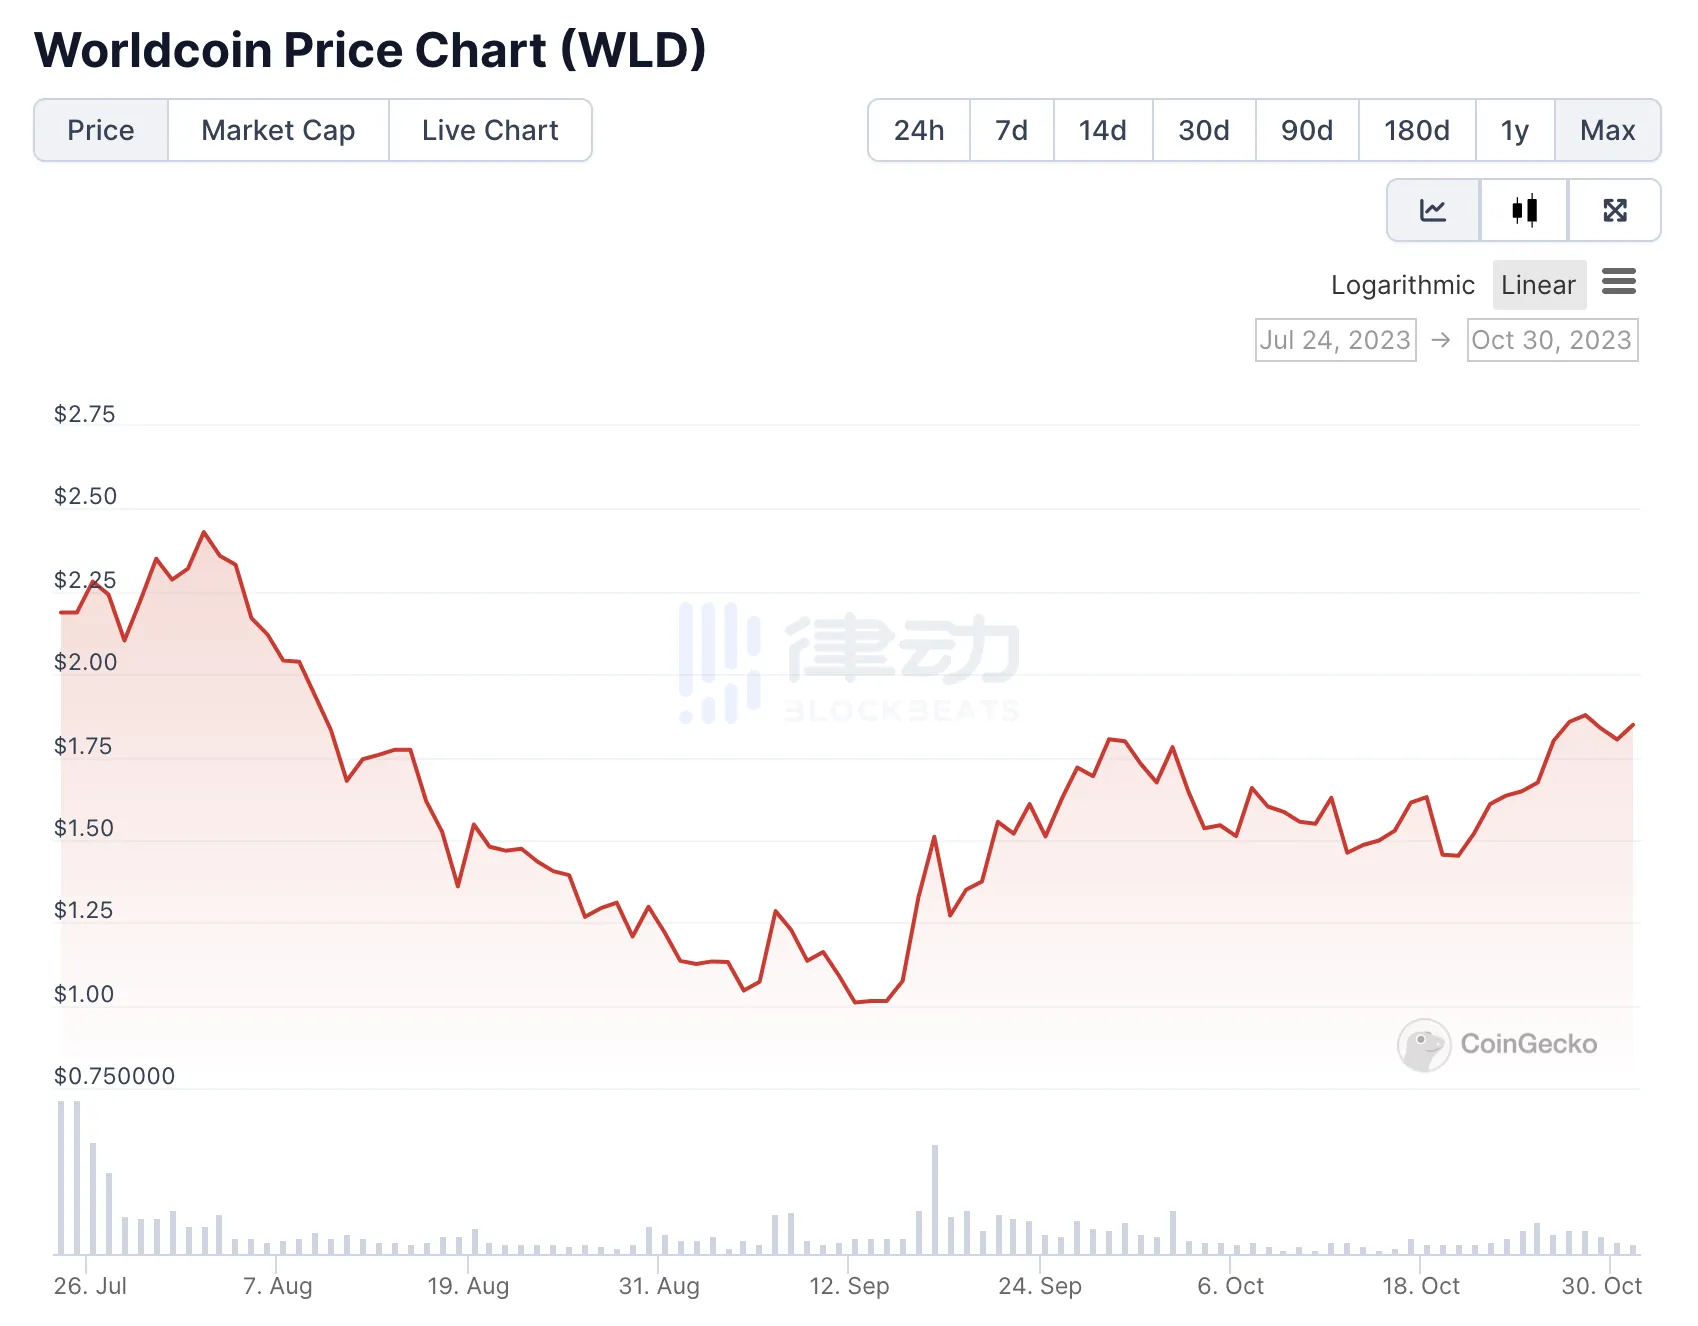The width and height of the screenshot is (1698, 1326).
Task: Choose the 14d time range
Action: [x=1102, y=130]
